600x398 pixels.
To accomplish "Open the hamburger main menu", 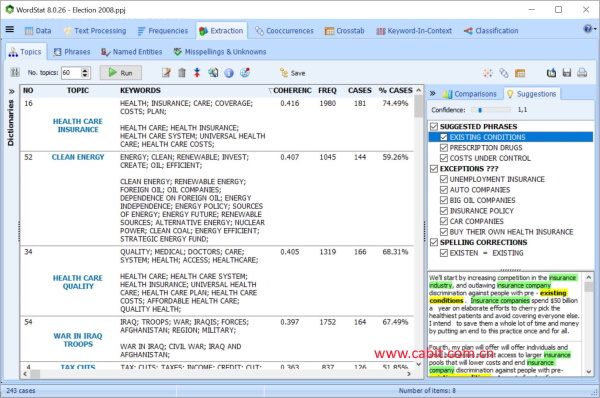I will 10,29.
